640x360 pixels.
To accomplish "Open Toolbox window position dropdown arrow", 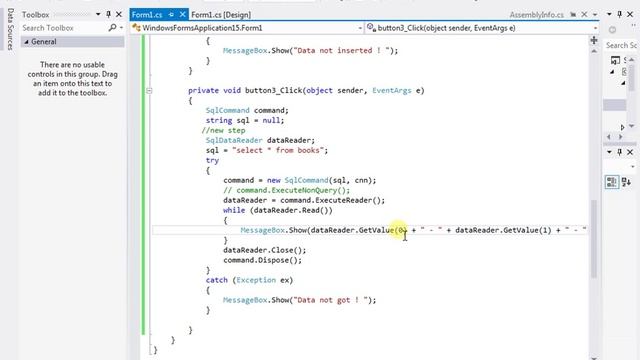I will [x=98, y=14].
